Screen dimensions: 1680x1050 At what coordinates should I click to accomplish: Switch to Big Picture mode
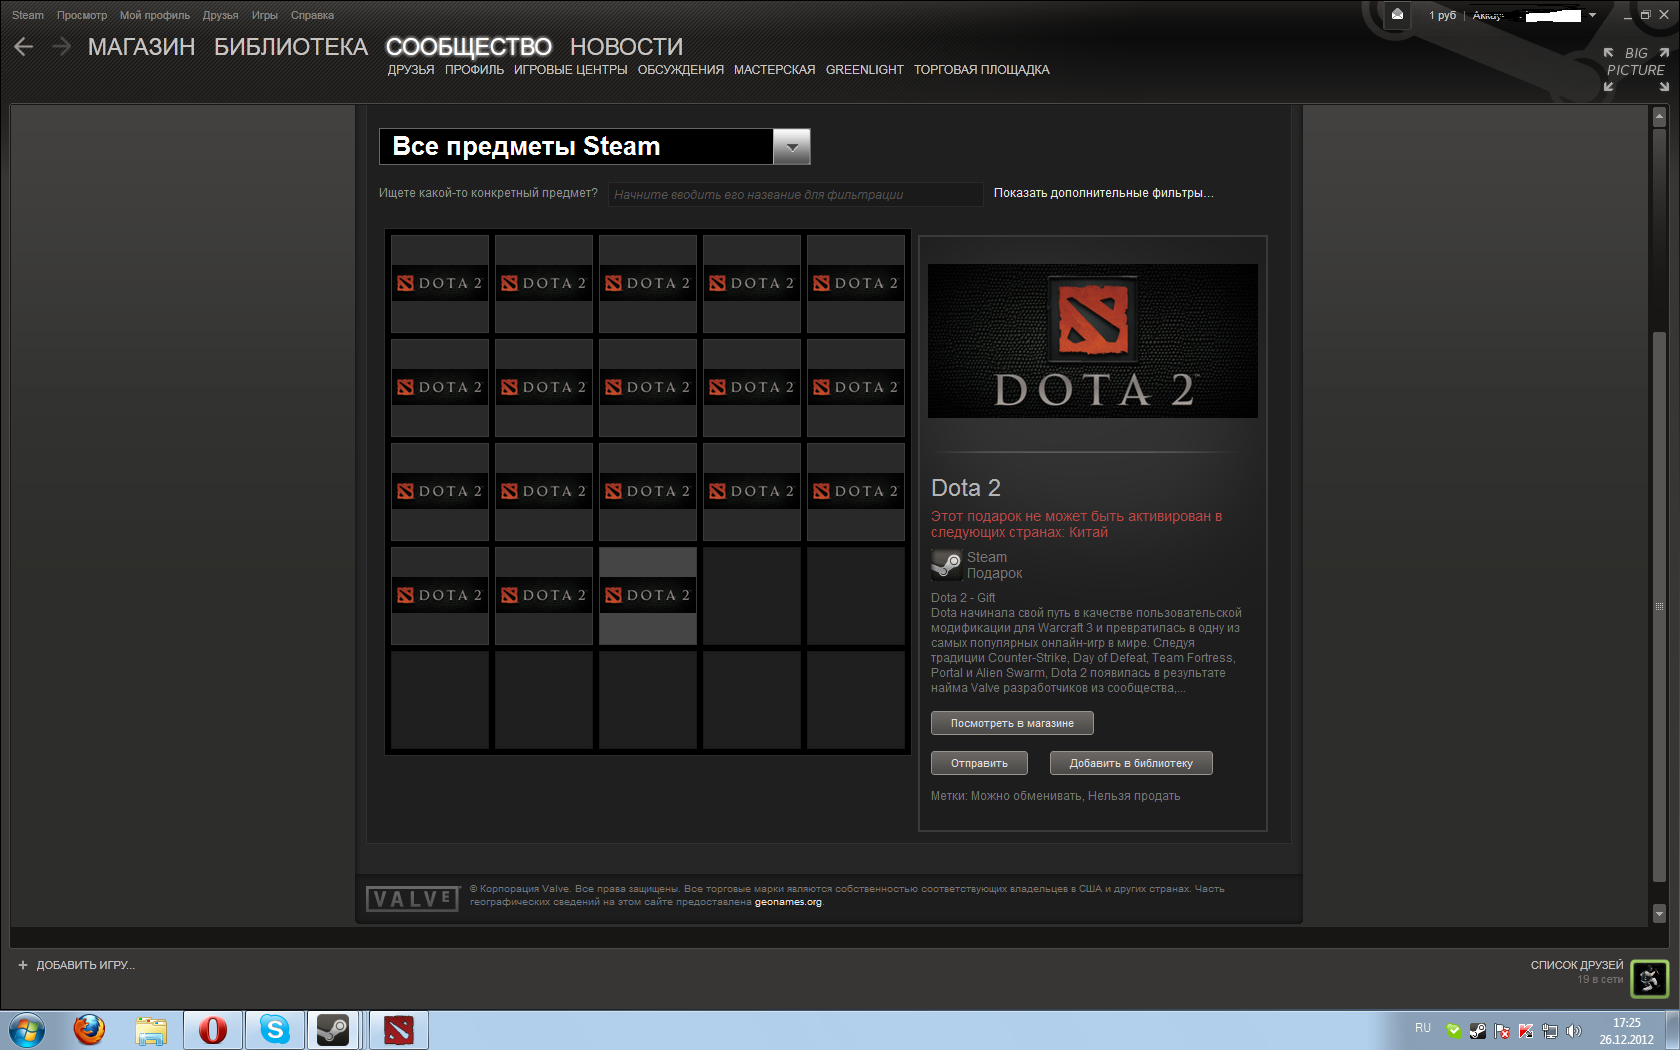tap(1636, 69)
